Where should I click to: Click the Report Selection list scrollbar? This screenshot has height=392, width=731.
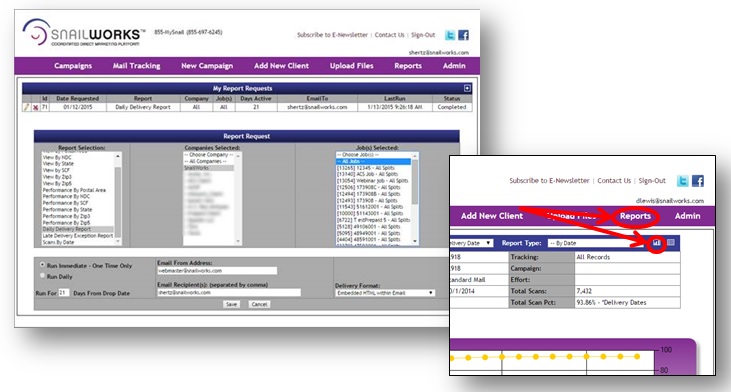click(x=117, y=199)
